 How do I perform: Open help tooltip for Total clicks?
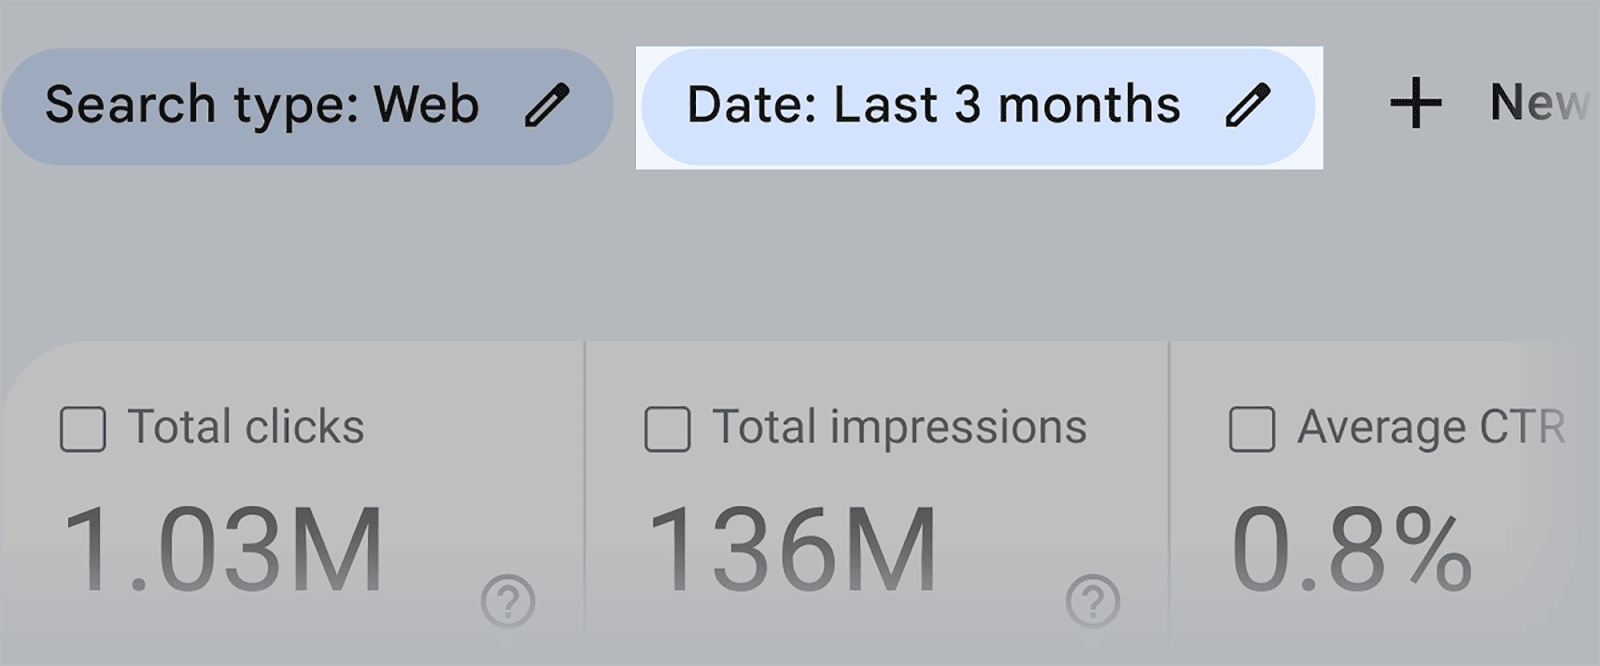[508, 601]
